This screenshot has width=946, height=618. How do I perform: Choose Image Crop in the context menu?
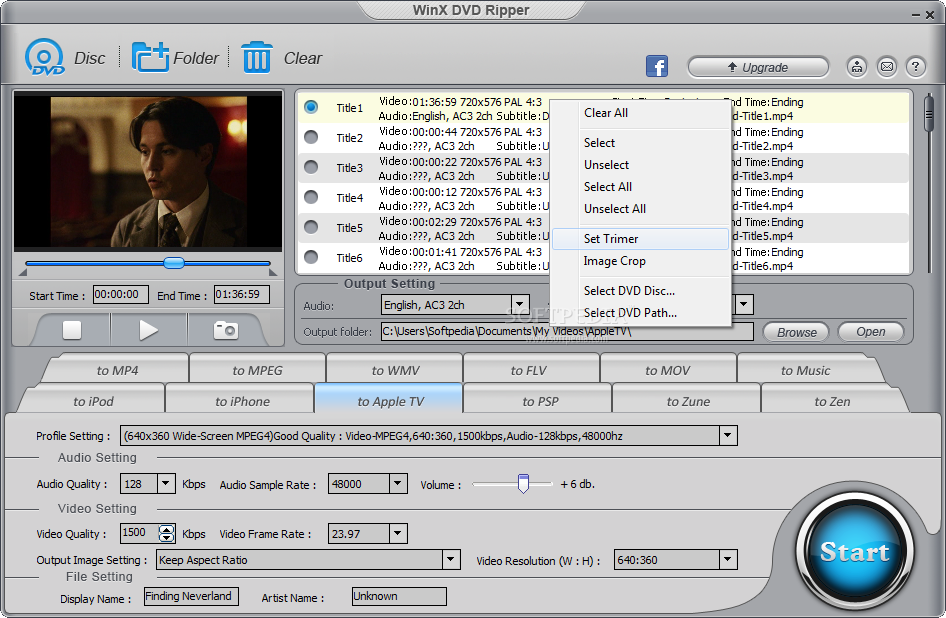tap(640, 261)
